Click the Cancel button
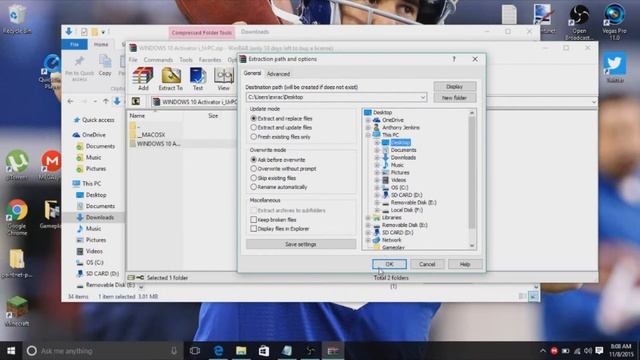Screen dimensions: 640x360 click(x=427, y=264)
